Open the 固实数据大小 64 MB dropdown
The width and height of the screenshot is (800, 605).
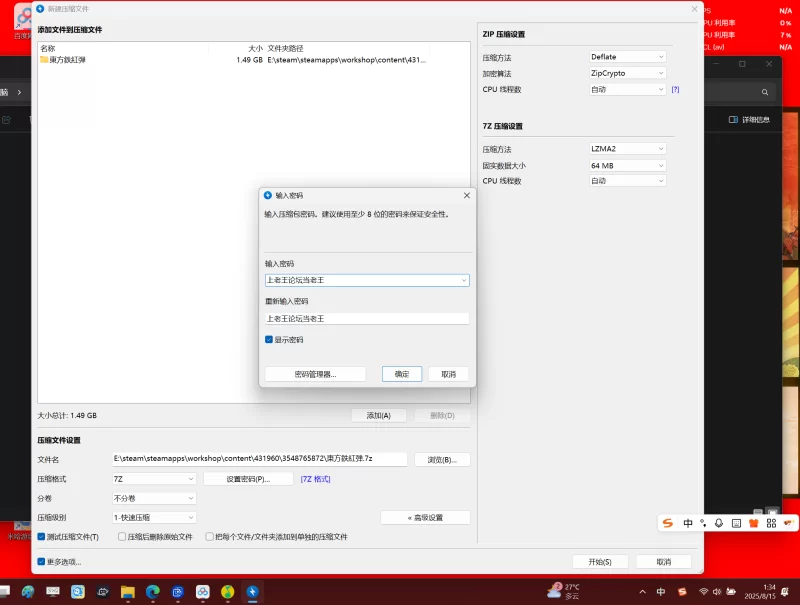coord(628,165)
